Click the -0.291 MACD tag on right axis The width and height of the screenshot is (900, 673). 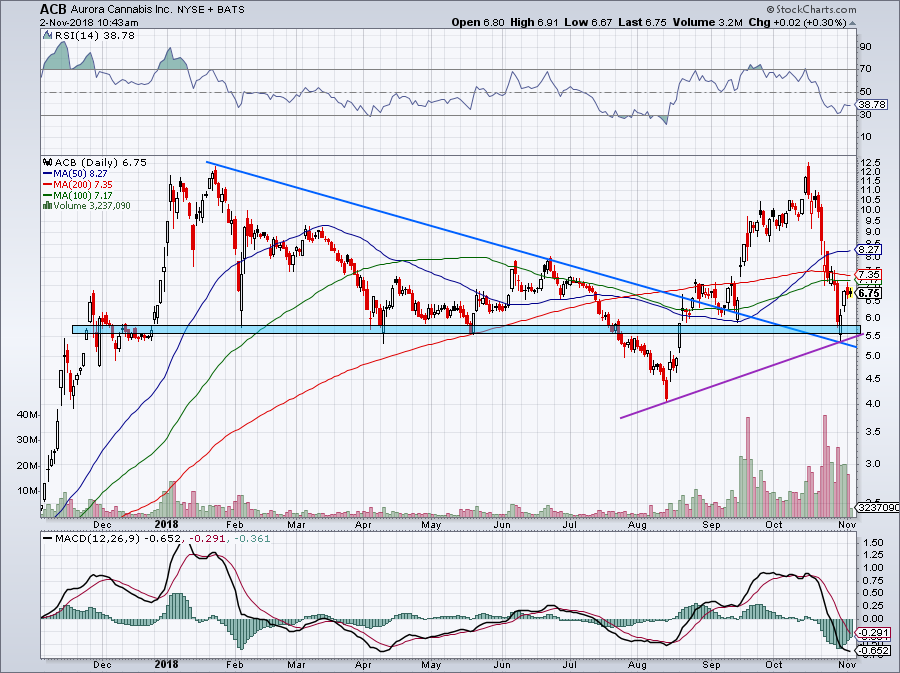click(x=872, y=633)
